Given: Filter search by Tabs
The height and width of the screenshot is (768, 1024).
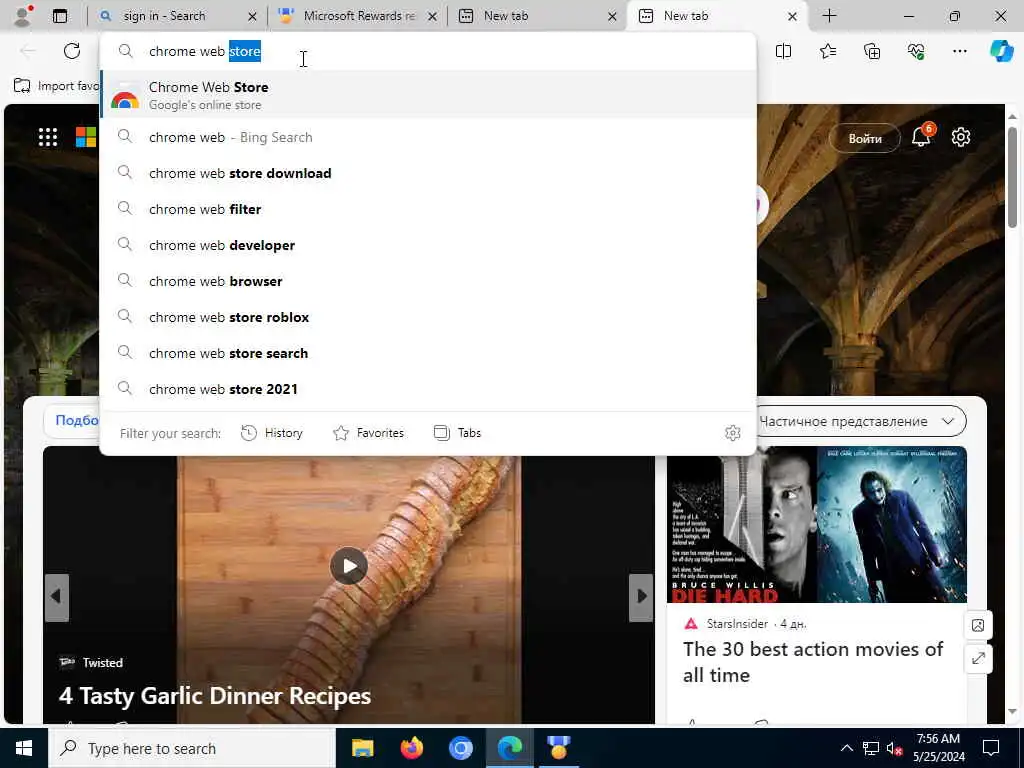Looking at the screenshot, I should 457,433.
